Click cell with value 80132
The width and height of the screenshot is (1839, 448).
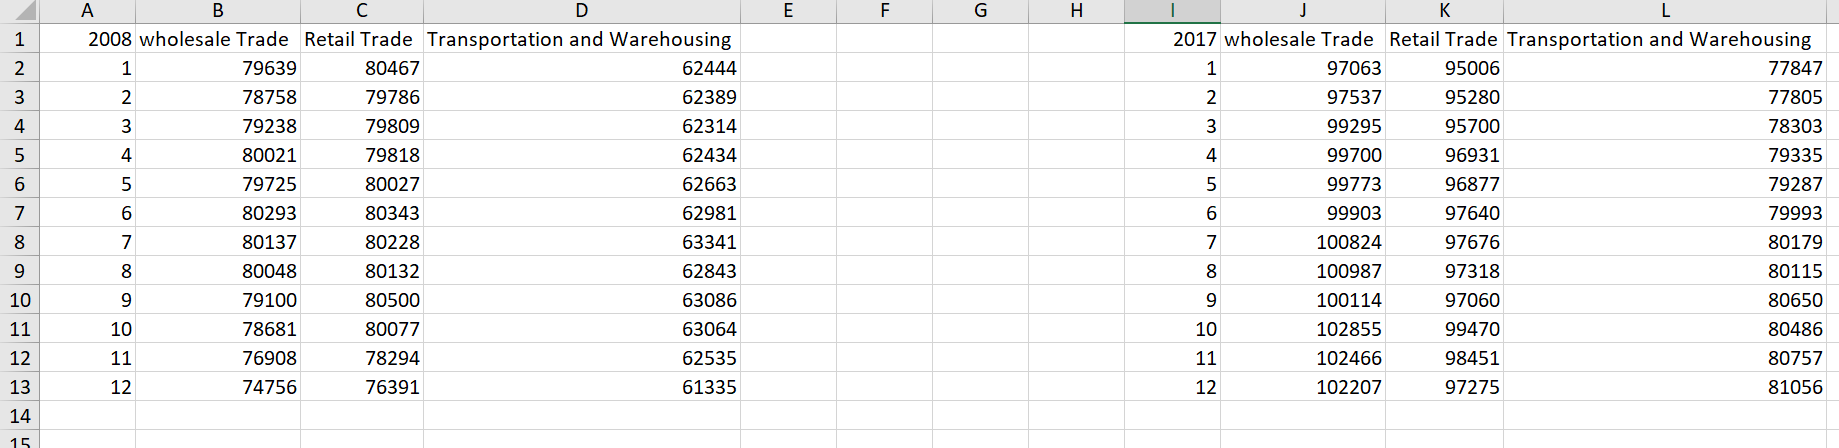362,271
